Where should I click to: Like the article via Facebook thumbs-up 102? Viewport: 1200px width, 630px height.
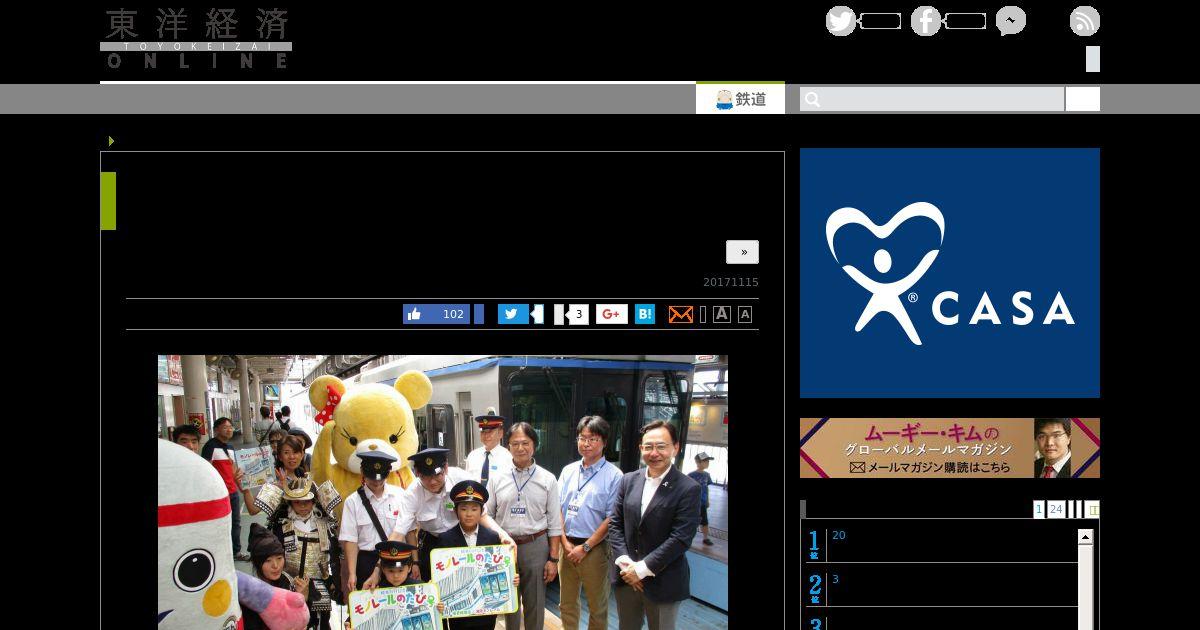click(438, 314)
